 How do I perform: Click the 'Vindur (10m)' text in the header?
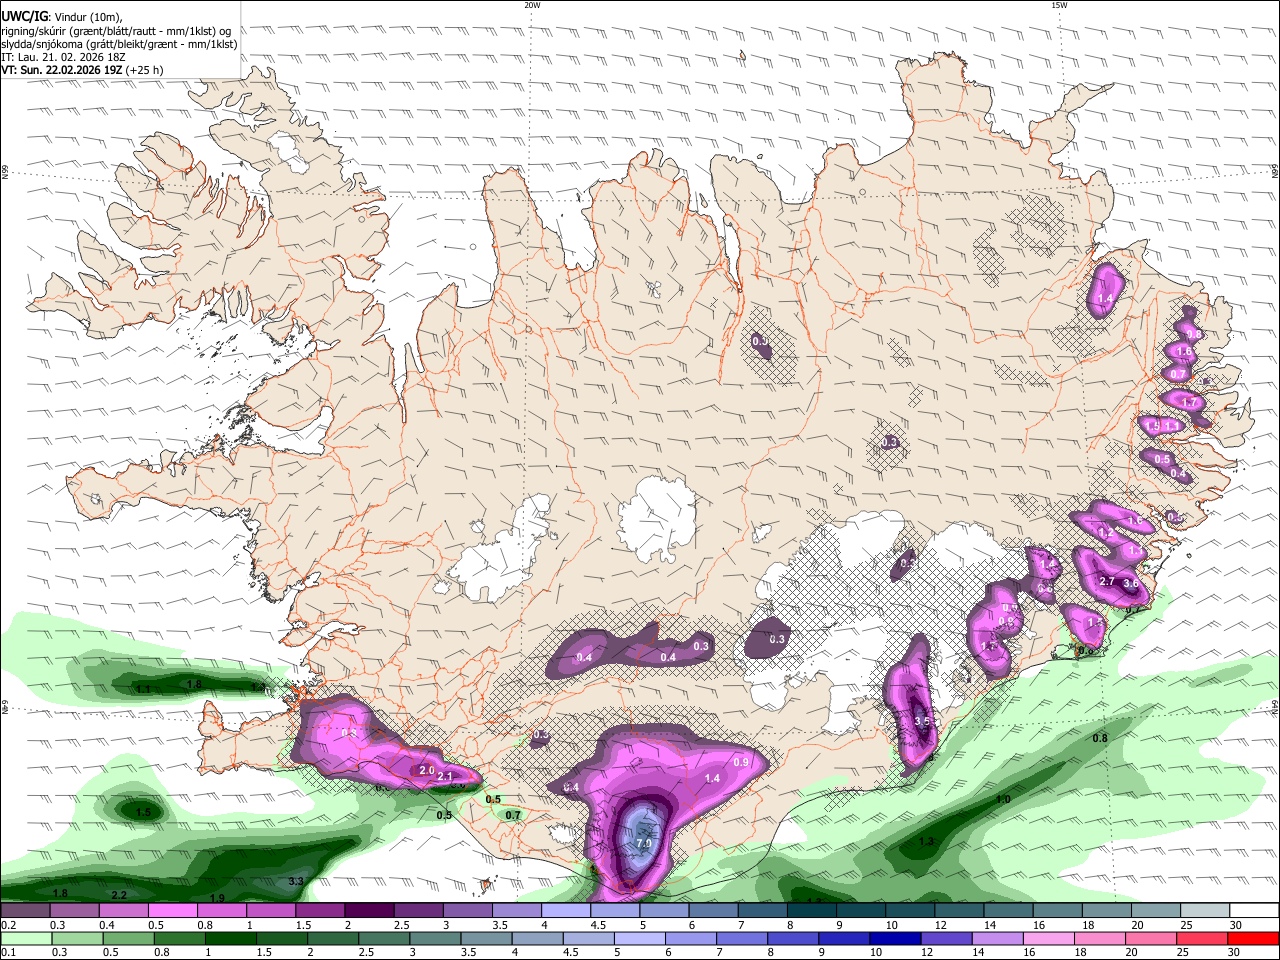click(87, 16)
